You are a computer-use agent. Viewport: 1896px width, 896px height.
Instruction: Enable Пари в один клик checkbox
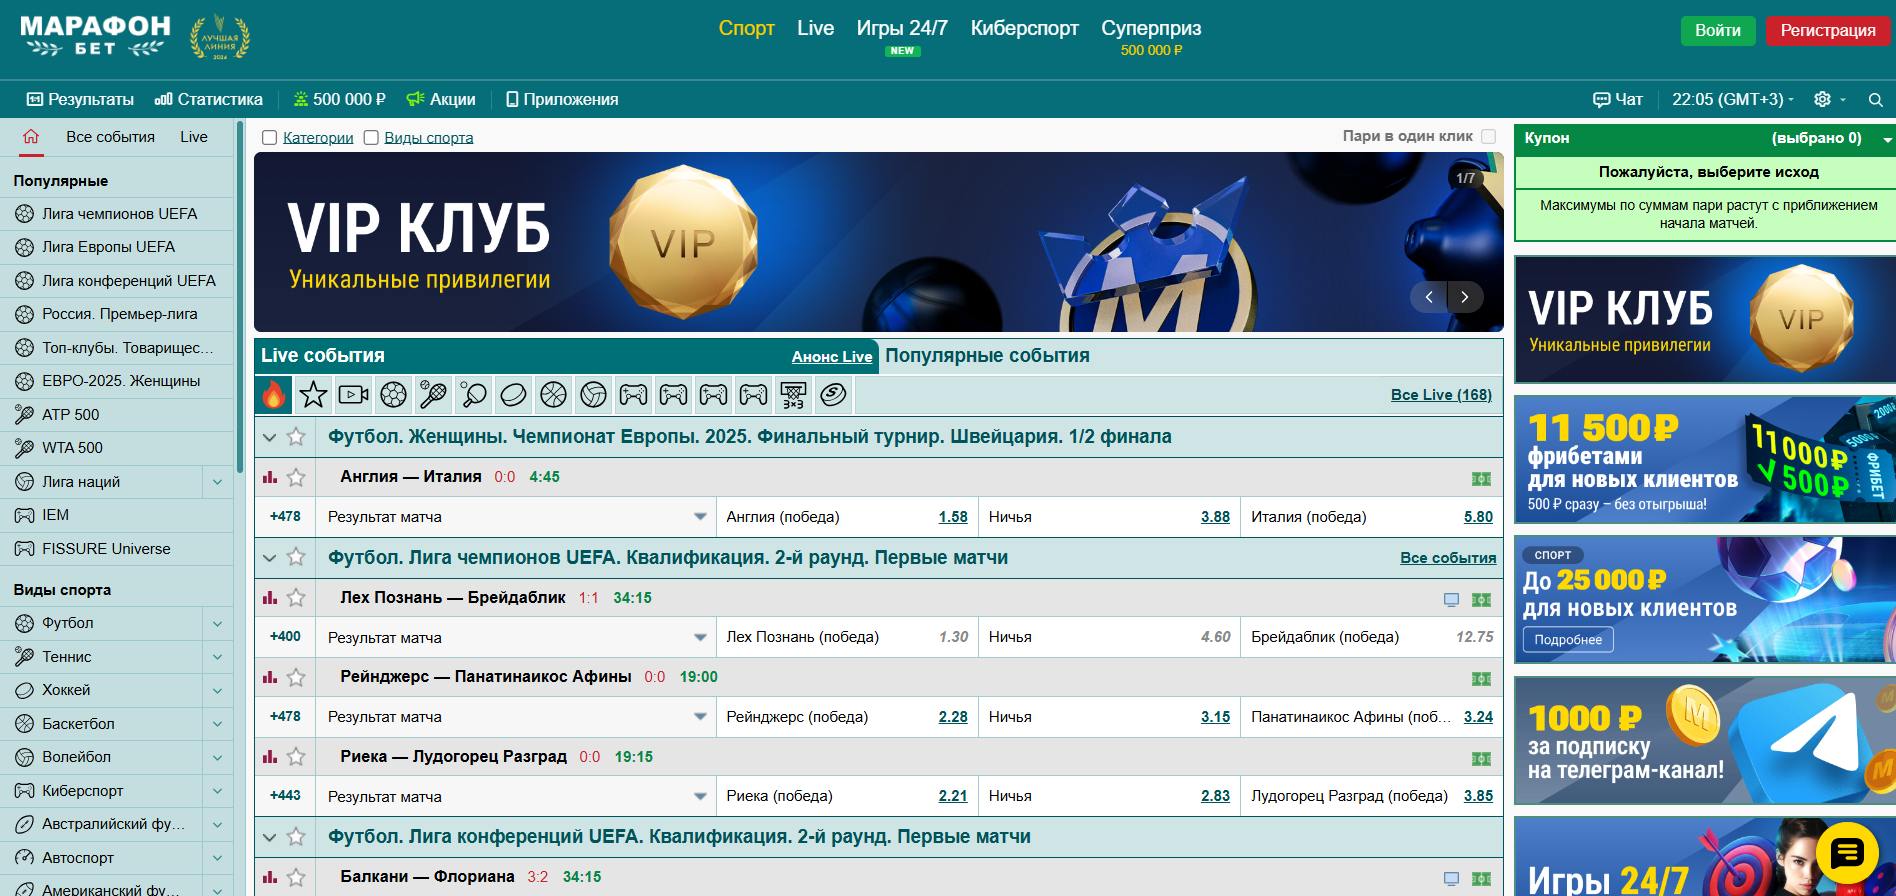1488,136
